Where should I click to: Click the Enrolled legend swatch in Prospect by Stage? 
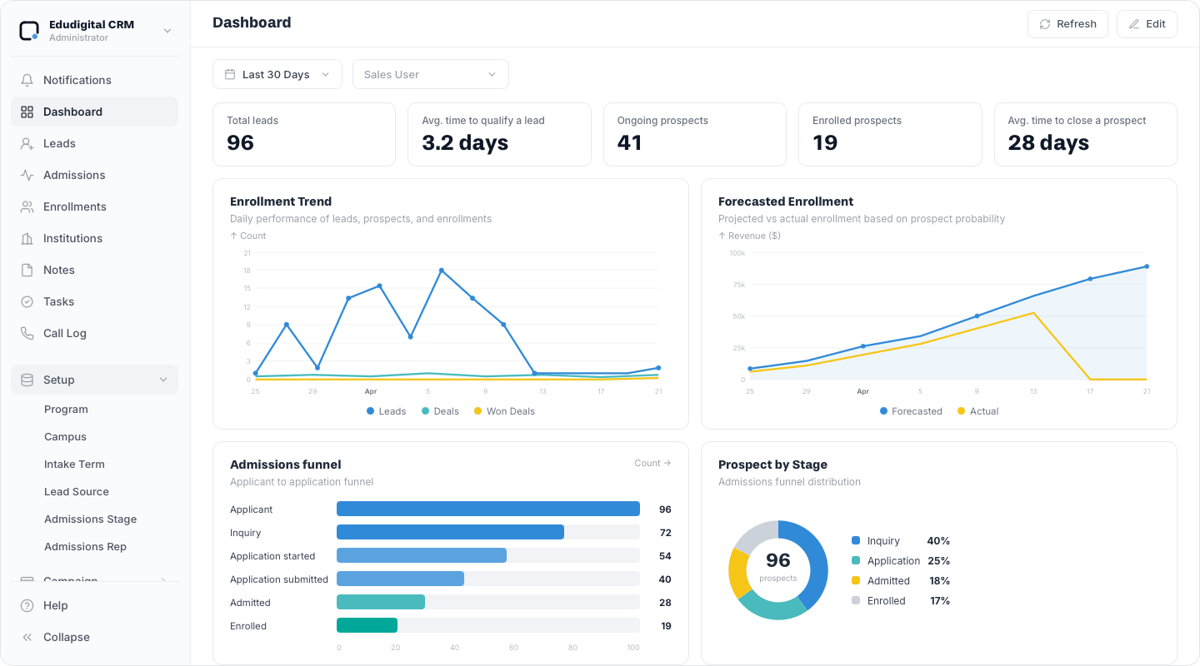(x=856, y=601)
